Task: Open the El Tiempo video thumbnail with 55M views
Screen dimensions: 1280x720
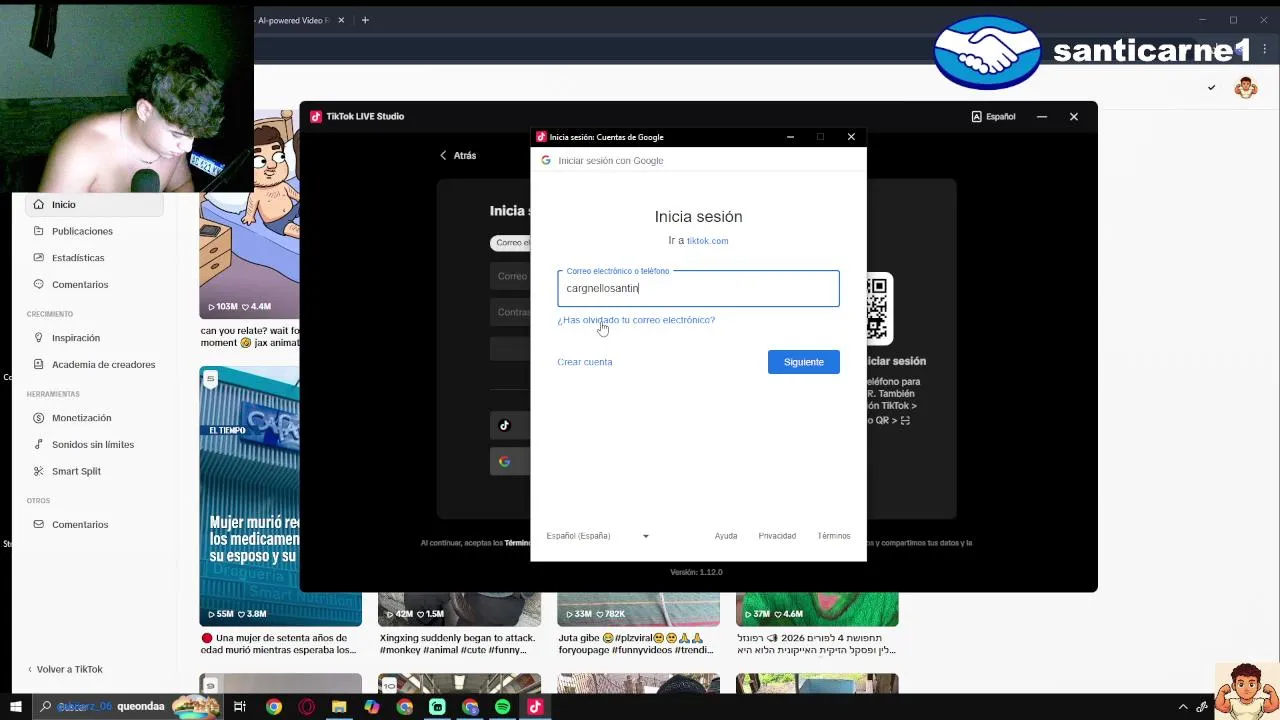Action: [x=249, y=496]
